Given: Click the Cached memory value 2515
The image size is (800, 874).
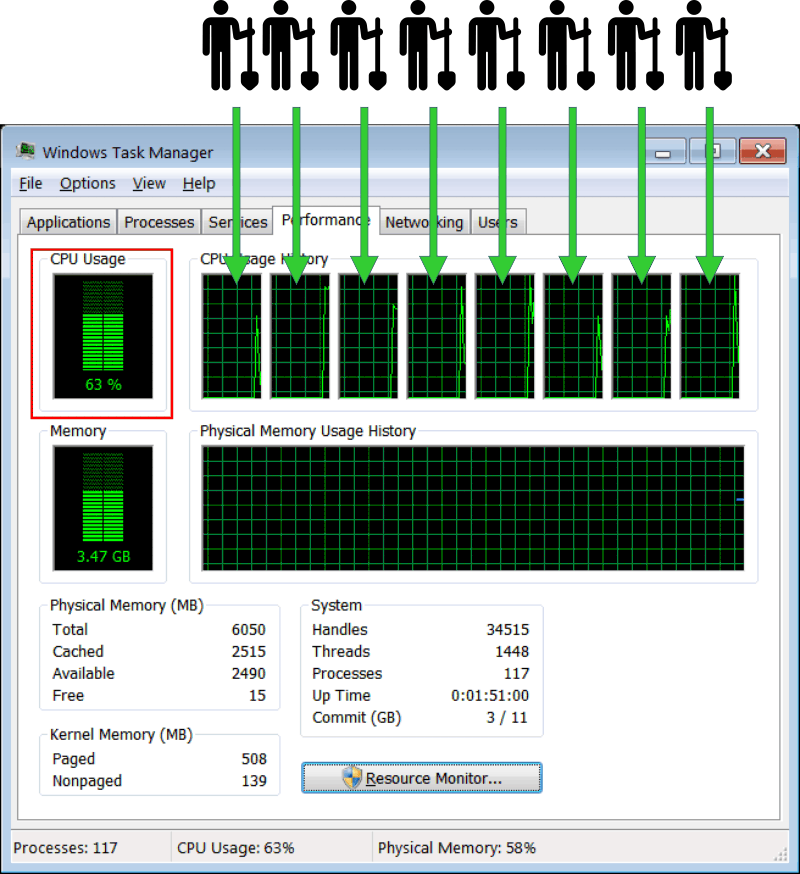Looking at the screenshot, I should 249,652.
